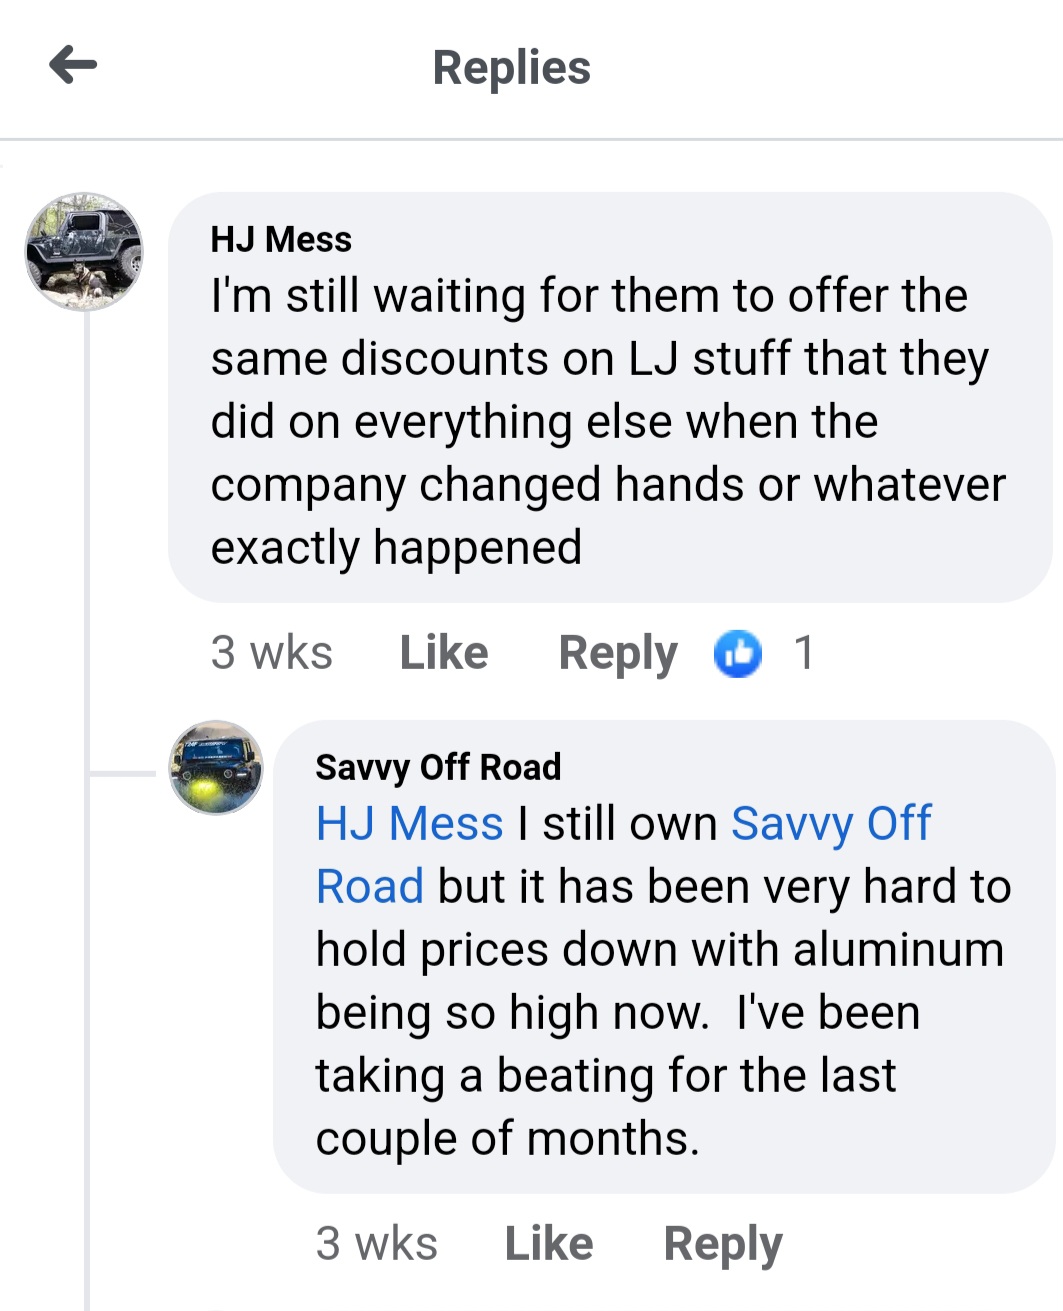Open HJ Mess's Jeep profile picture
The width and height of the screenshot is (1063, 1311).
point(84,252)
